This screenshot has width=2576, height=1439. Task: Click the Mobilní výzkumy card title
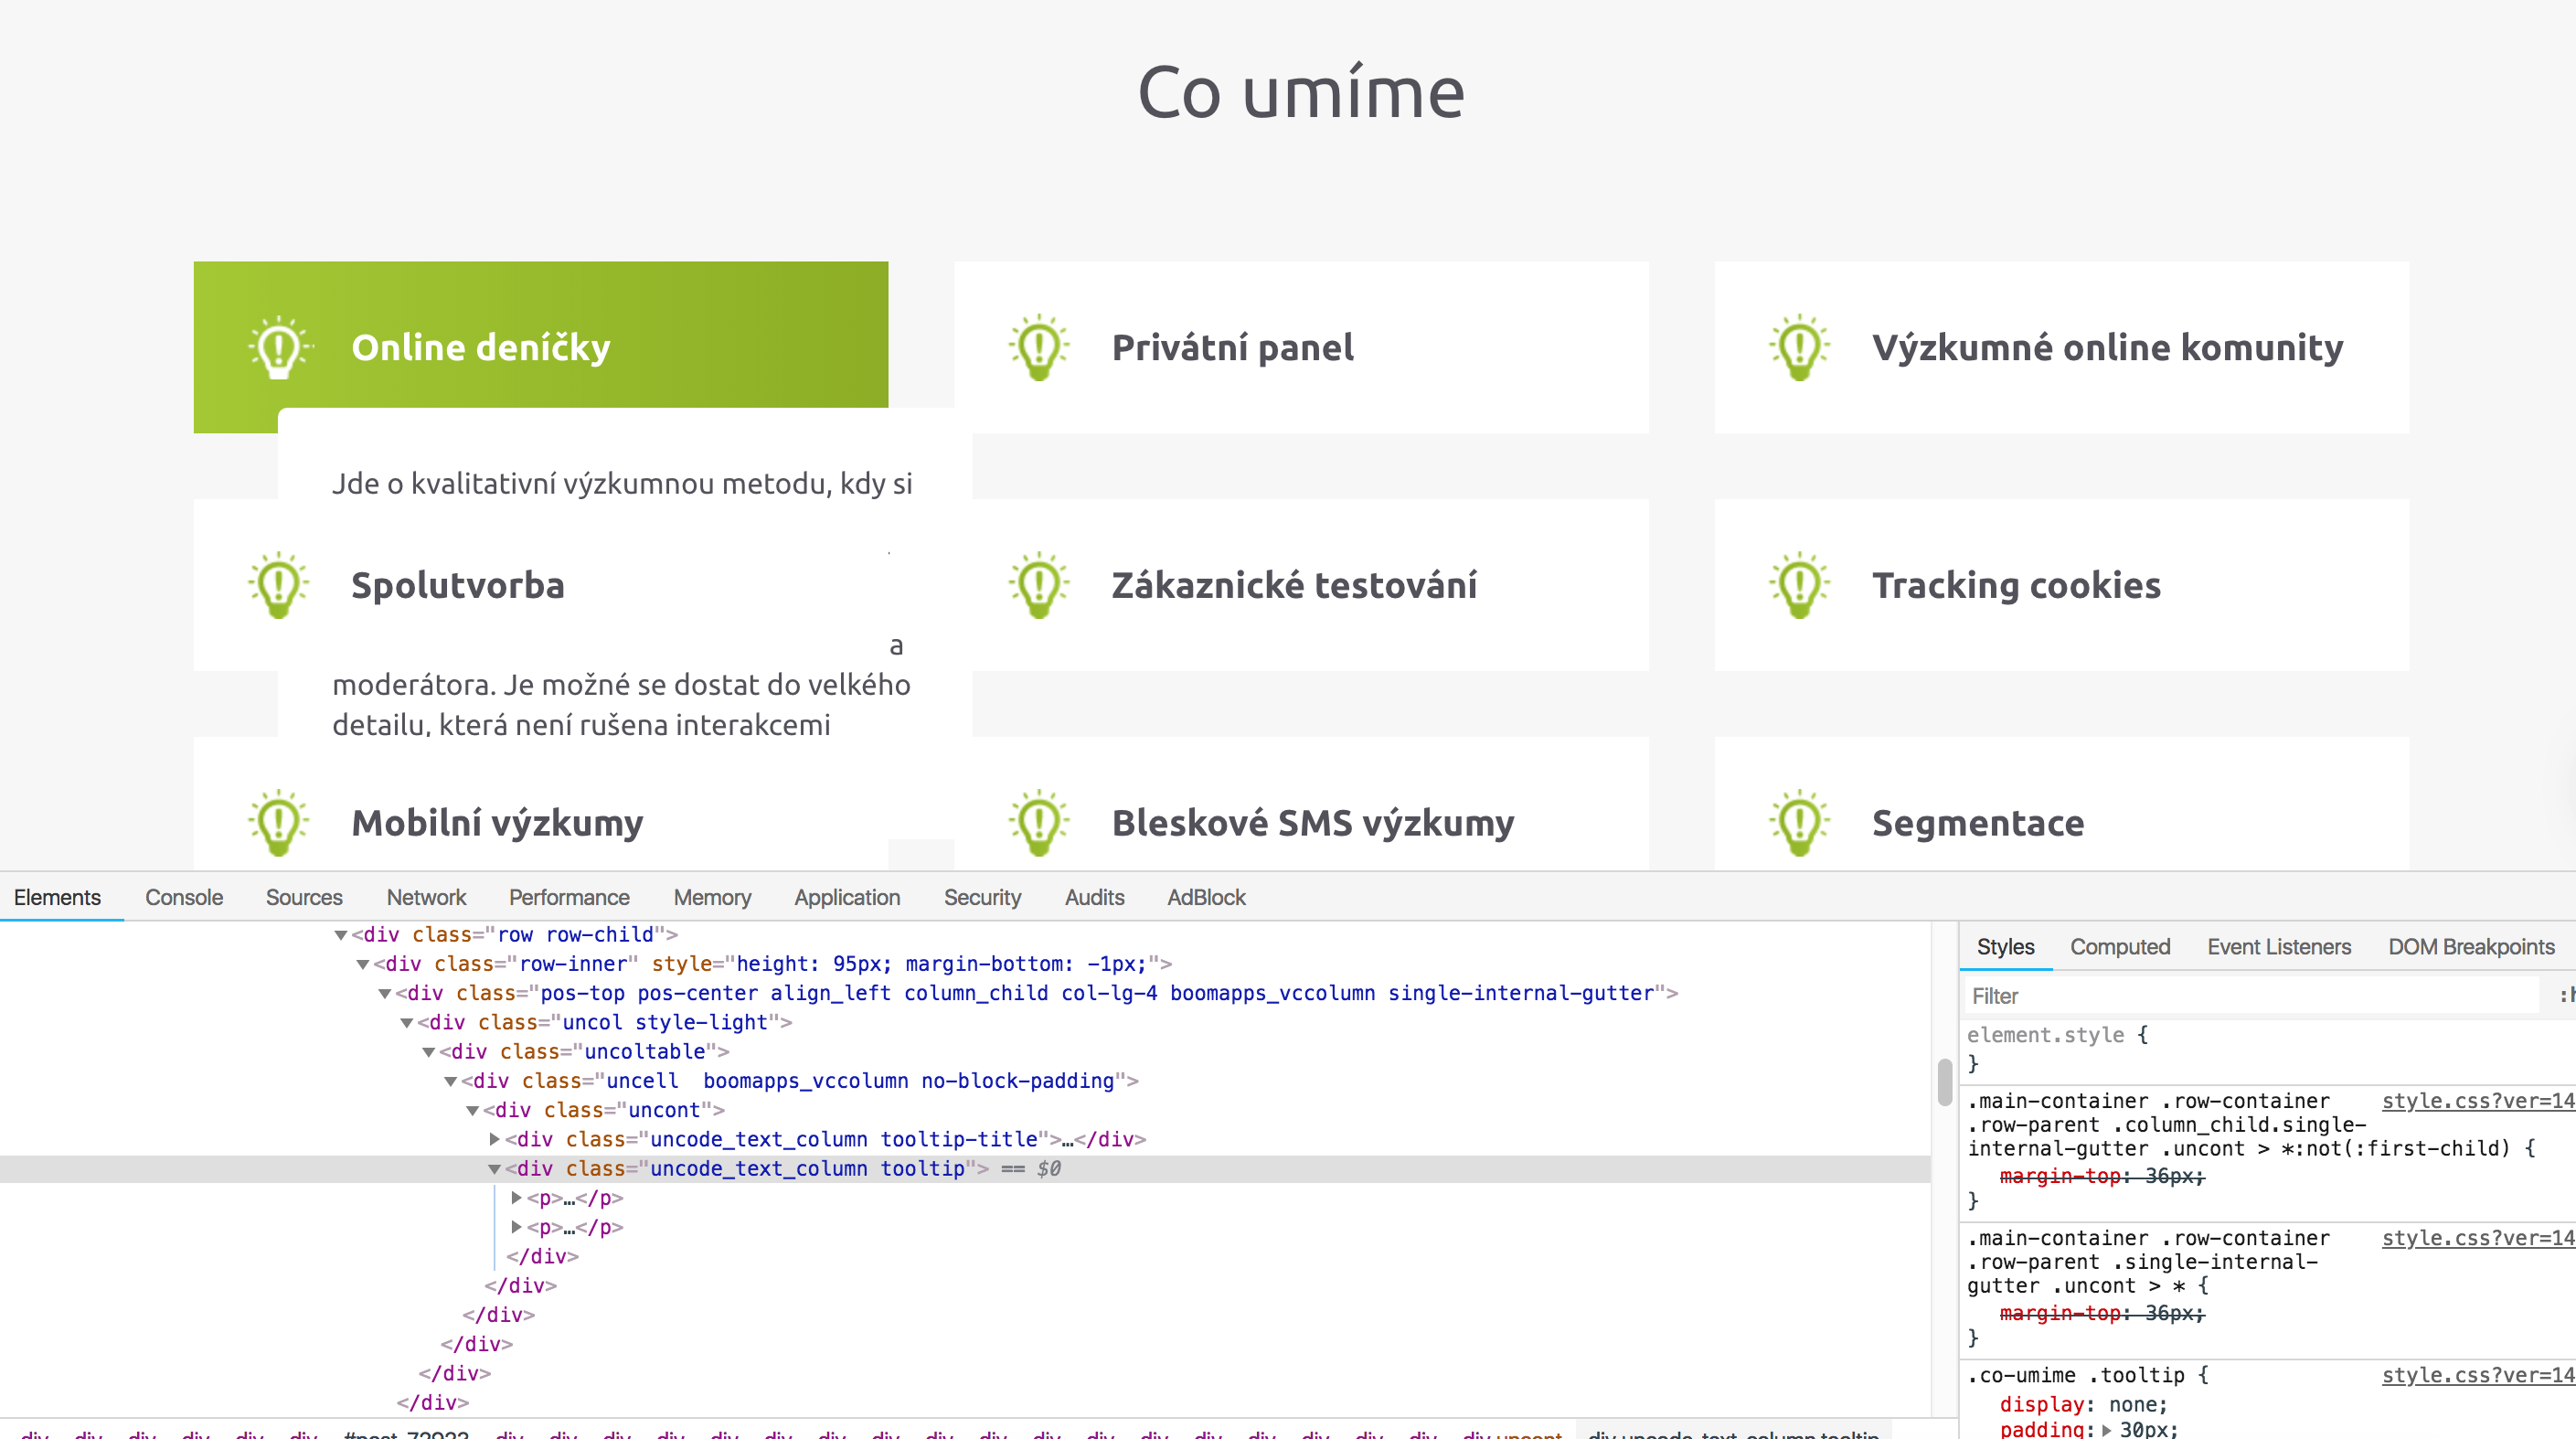tap(497, 823)
